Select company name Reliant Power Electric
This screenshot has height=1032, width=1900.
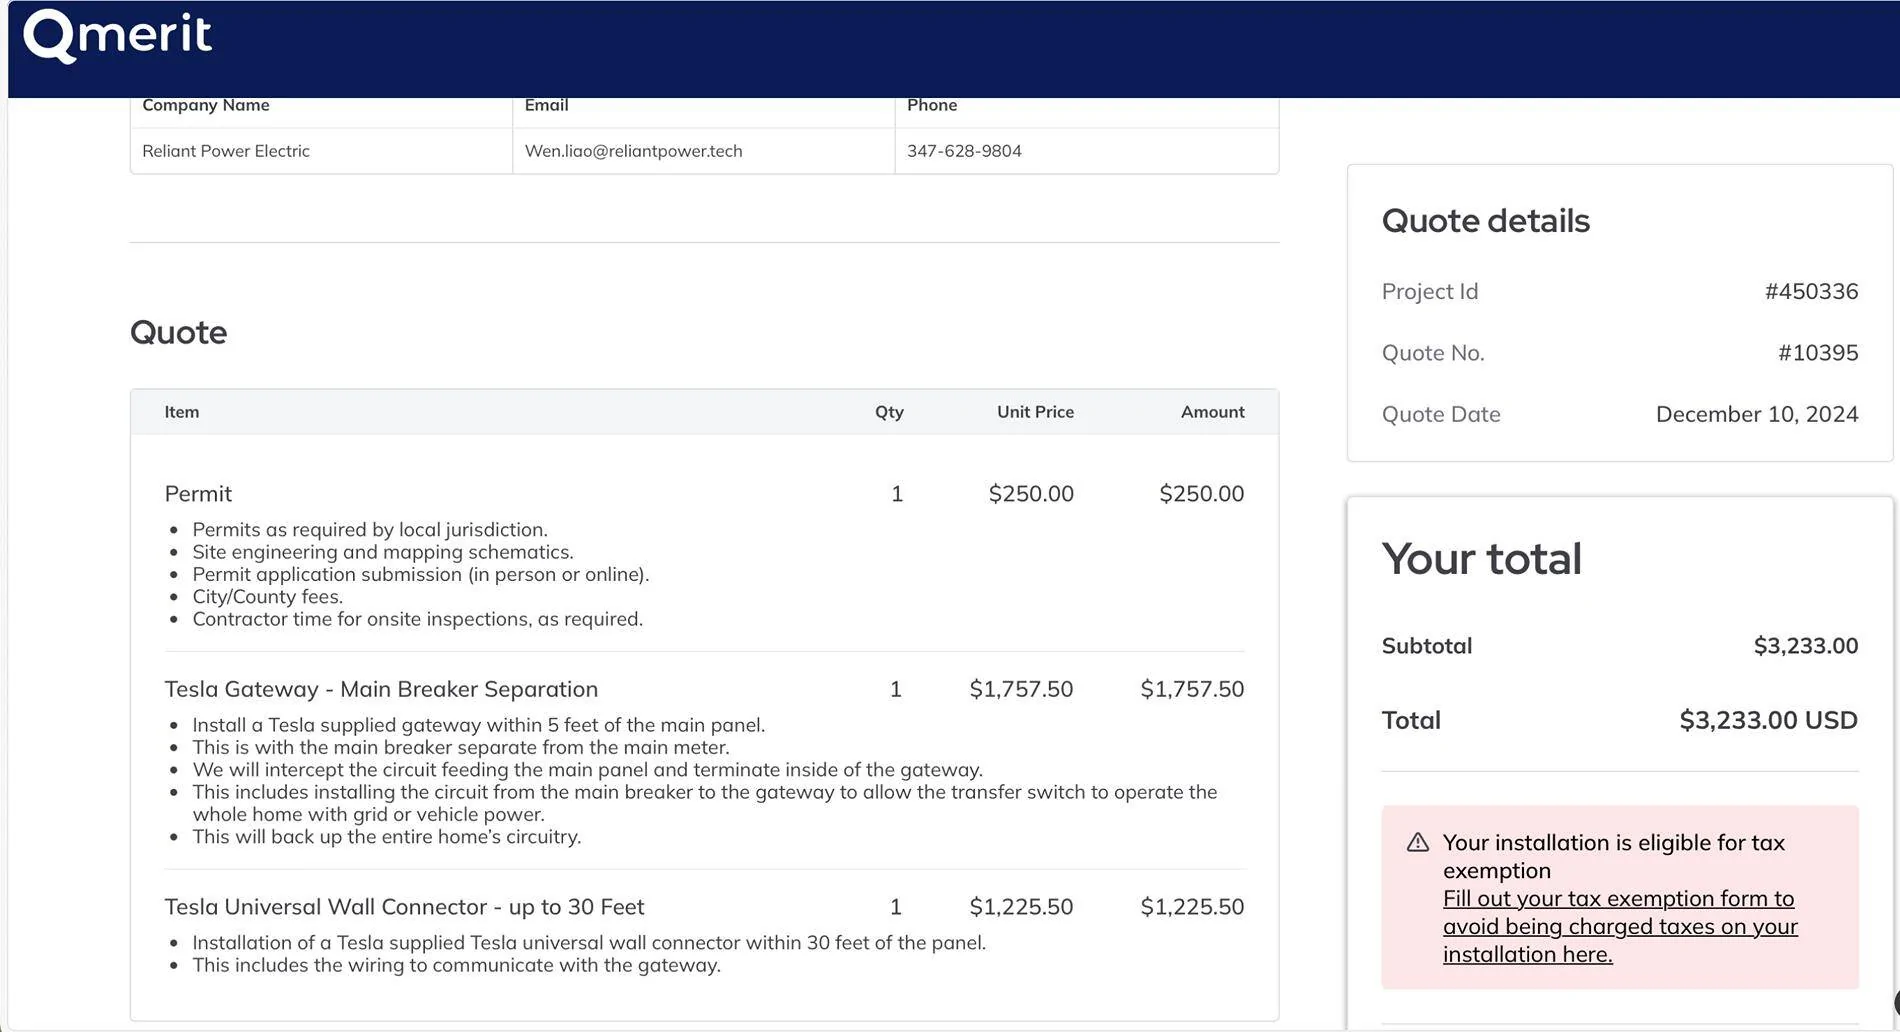pos(226,151)
